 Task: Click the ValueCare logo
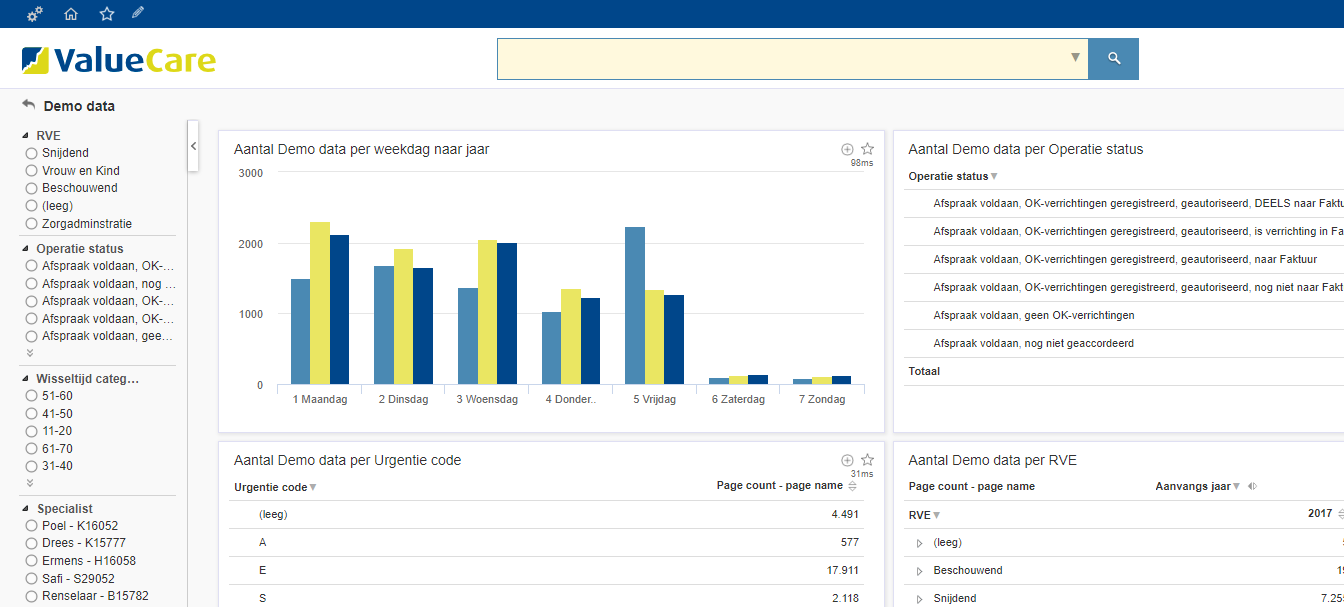[118, 60]
